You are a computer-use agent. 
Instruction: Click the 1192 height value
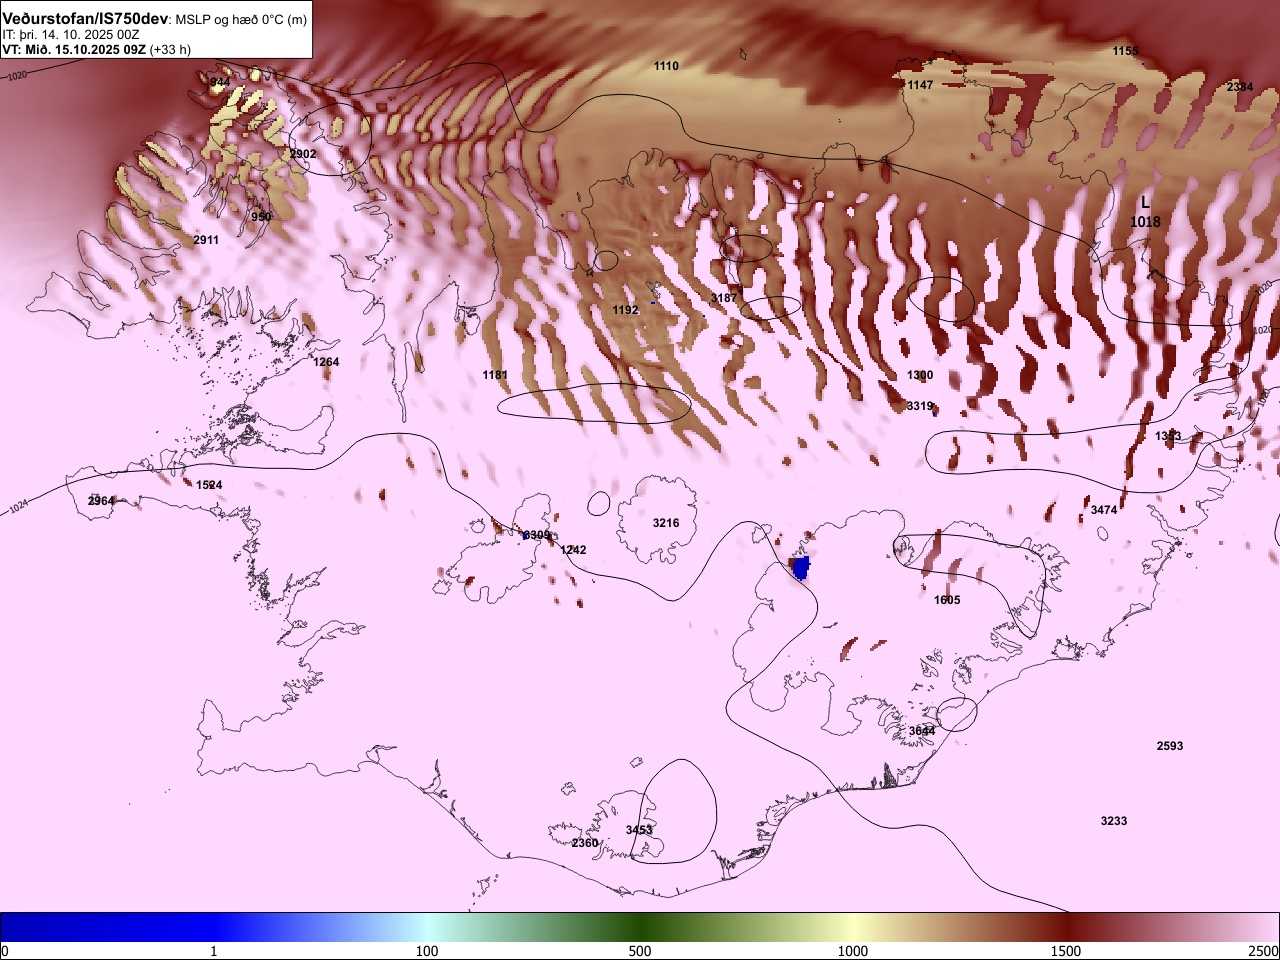tap(625, 310)
